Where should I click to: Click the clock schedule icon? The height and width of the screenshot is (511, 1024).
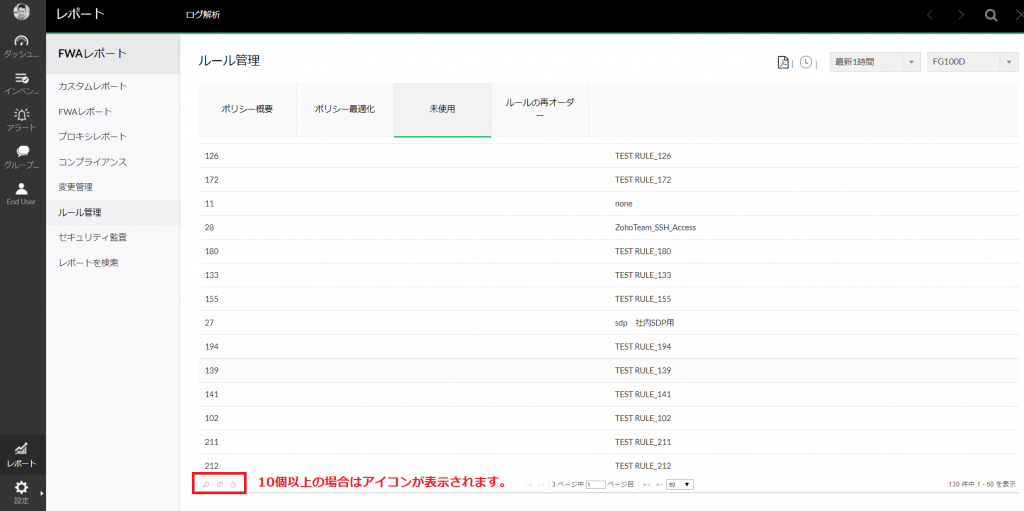806,62
